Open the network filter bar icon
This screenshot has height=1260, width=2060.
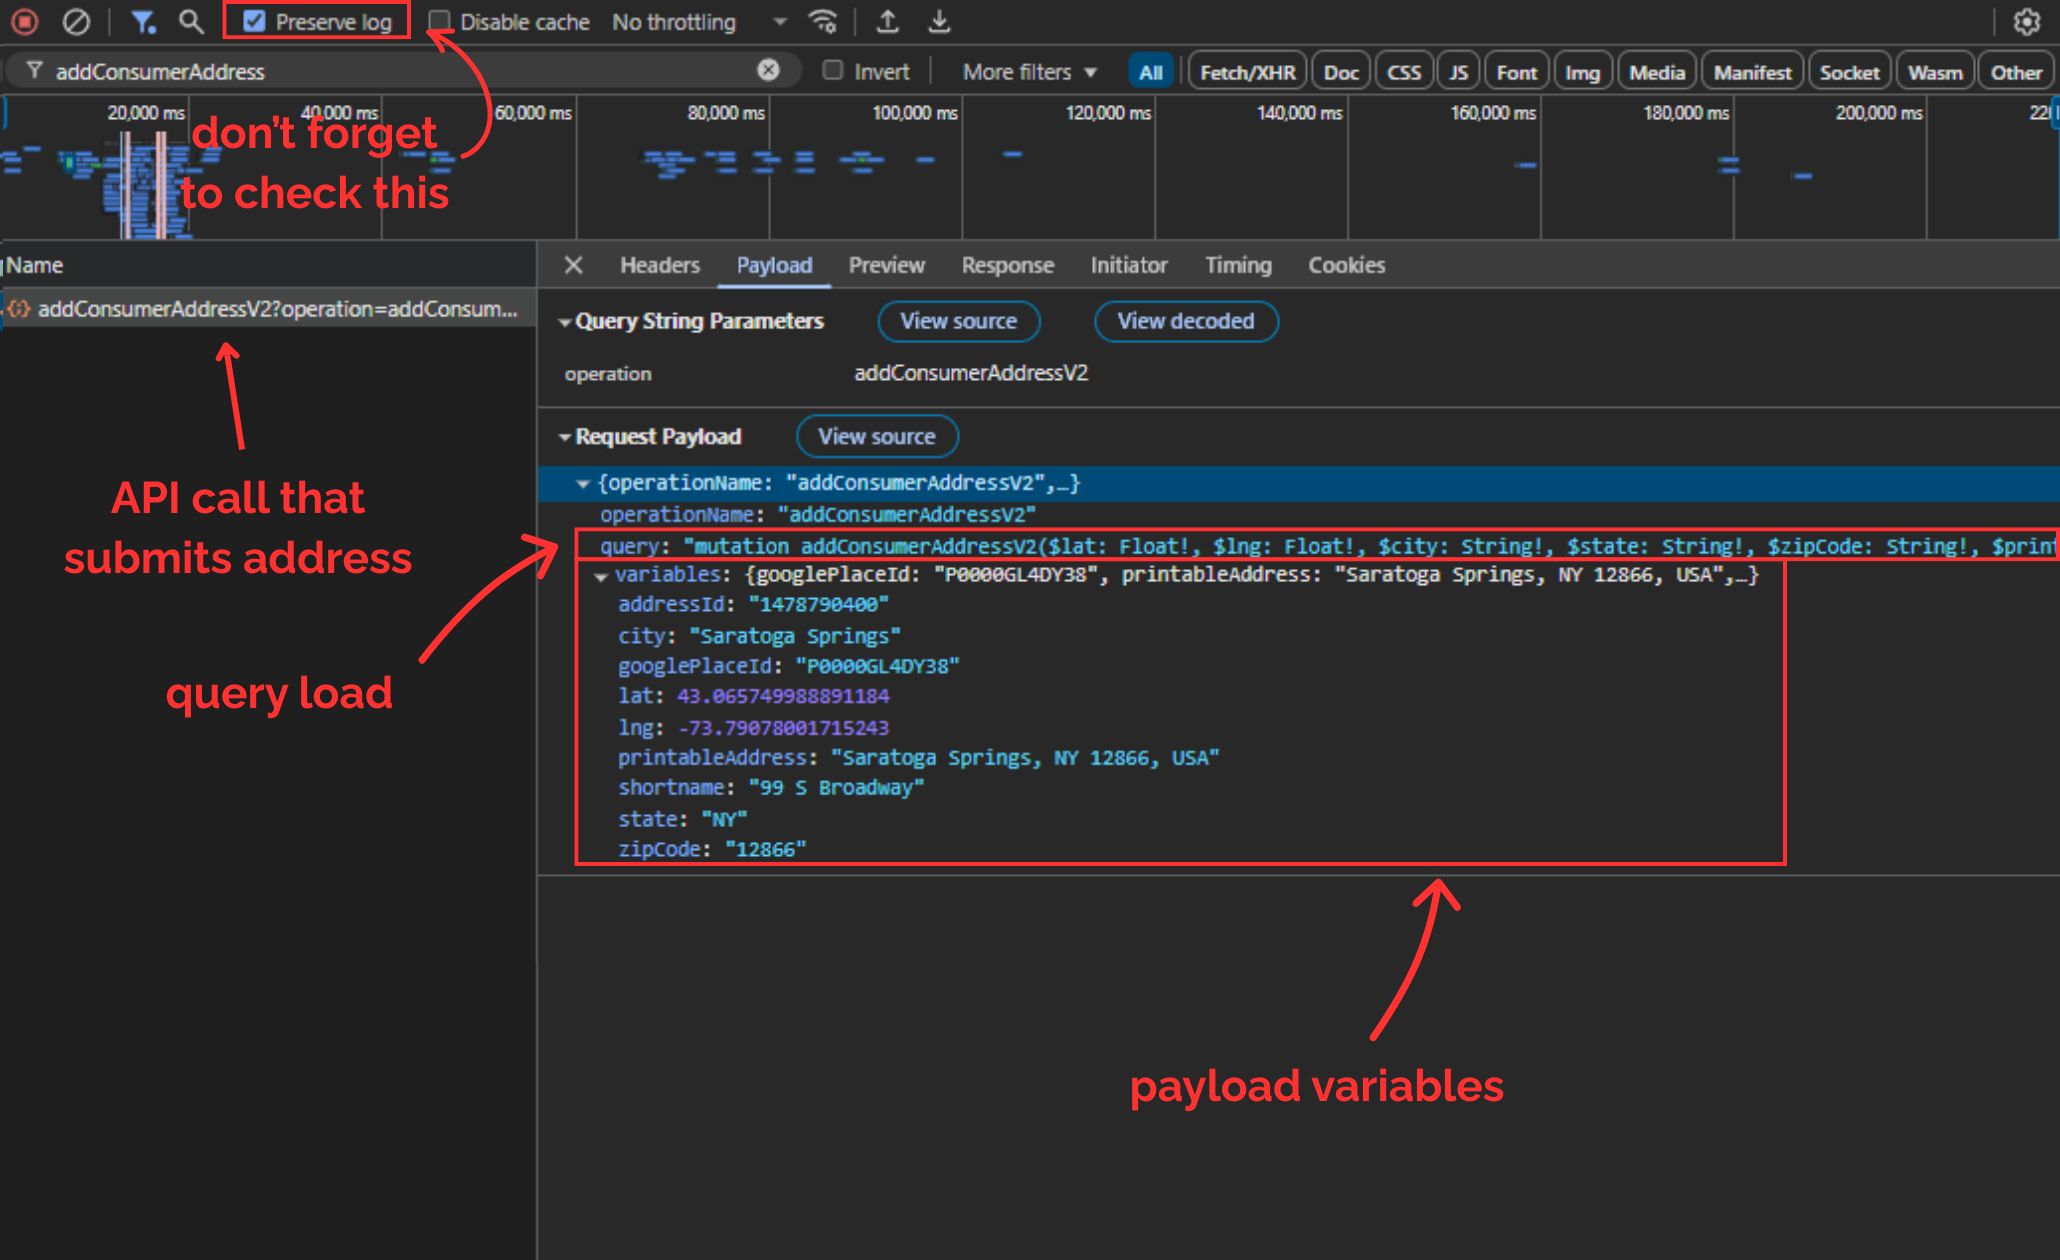(x=143, y=21)
